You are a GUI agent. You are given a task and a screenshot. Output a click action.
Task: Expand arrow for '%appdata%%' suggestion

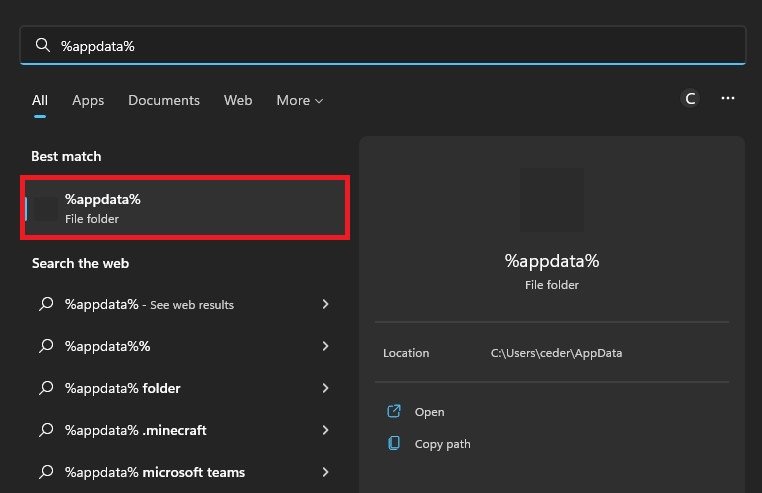326,346
